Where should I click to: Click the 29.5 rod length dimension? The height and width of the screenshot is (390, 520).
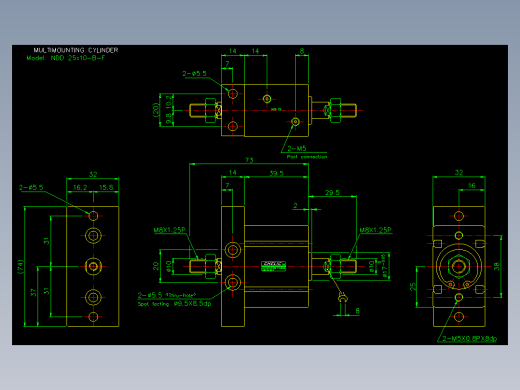[x=332, y=193]
